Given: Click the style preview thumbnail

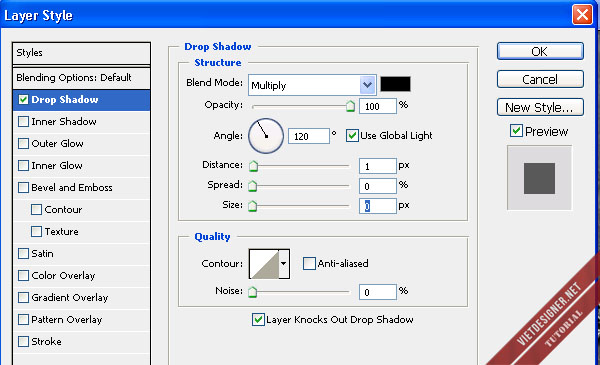Looking at the screenshot, I should [x=540, y=178].
